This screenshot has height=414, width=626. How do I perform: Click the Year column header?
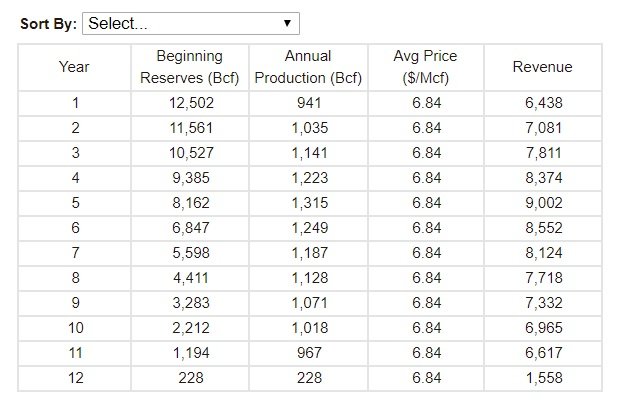(74, 67)
